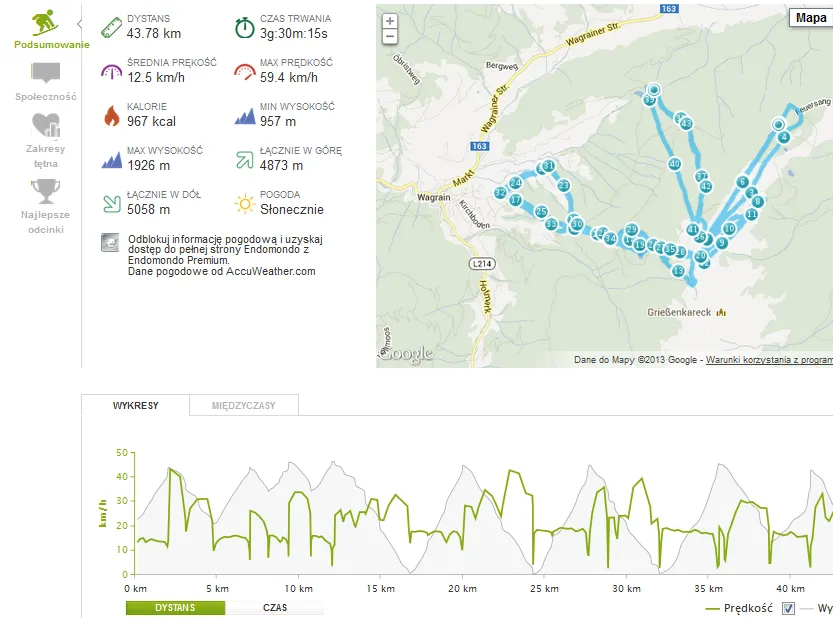This screenshot has height=618, width=833.
Task: Click the mountain icon next to Max Wysokość
Action: click(110, 161)
